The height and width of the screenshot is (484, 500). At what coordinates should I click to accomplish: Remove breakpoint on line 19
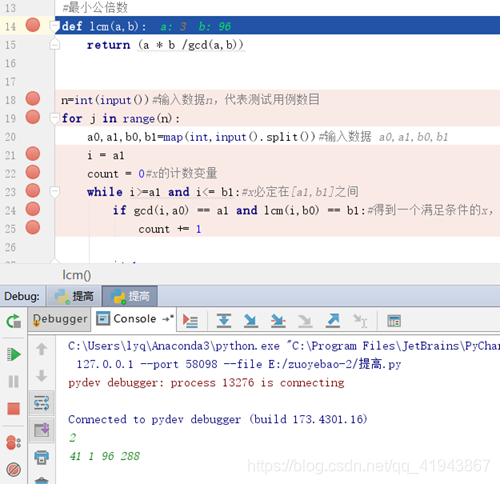point(33,117)
